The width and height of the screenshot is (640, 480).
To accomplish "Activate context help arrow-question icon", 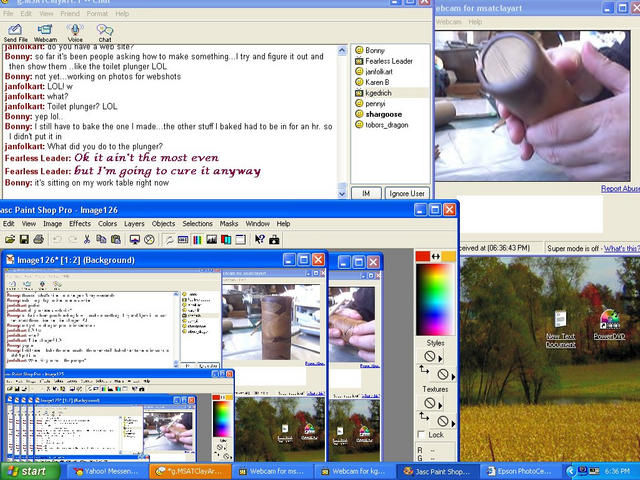I will coord(260,240).
